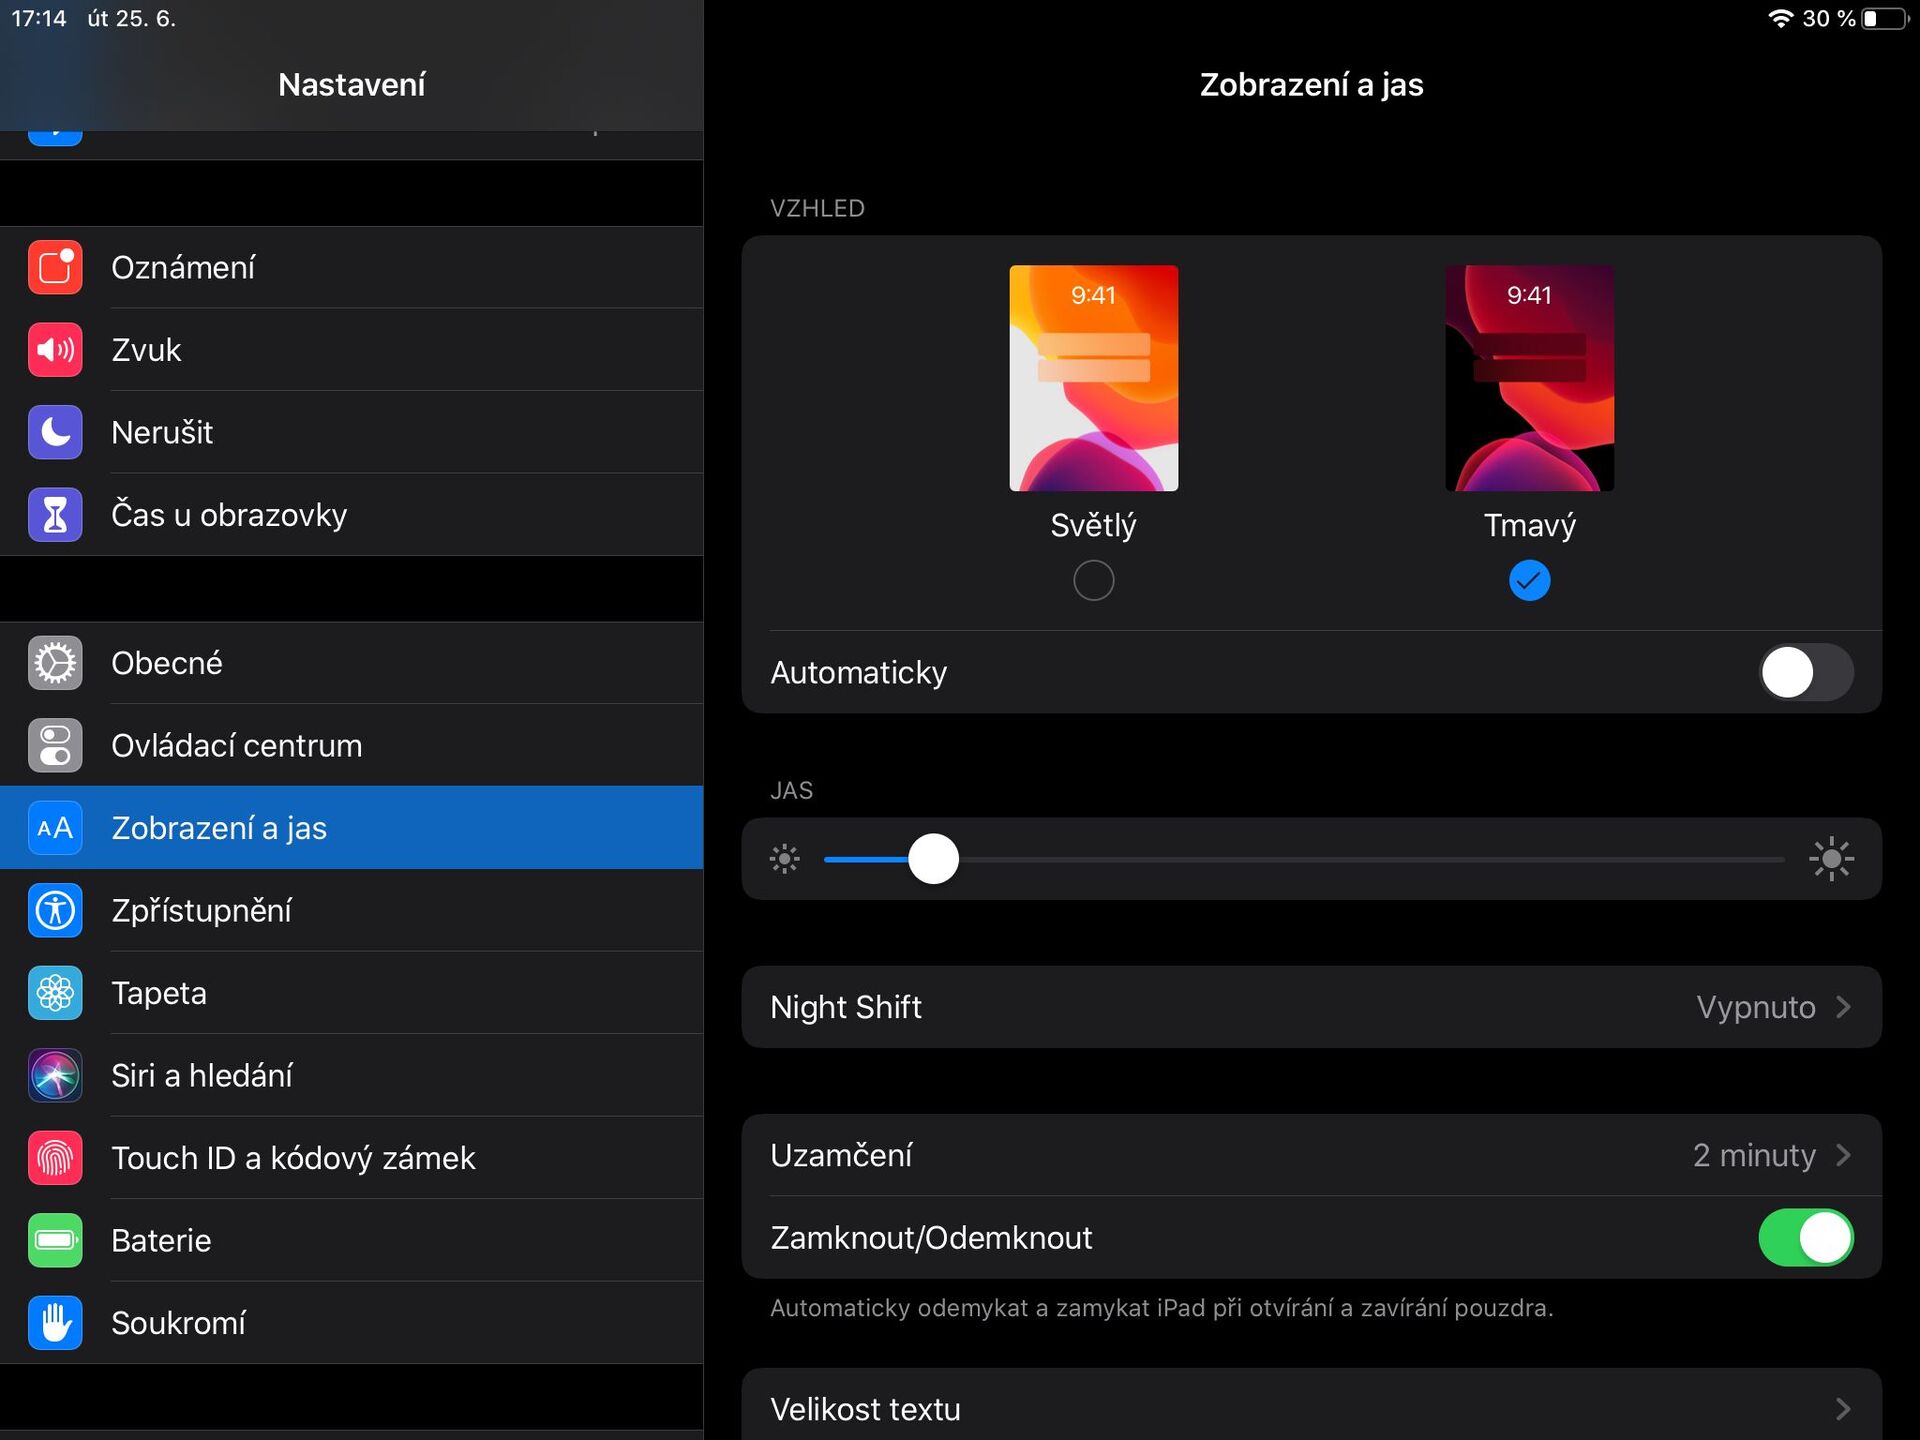Select the Zpřístupnění accessibility icon
1920x1440 pixels.
click(55, 910)
